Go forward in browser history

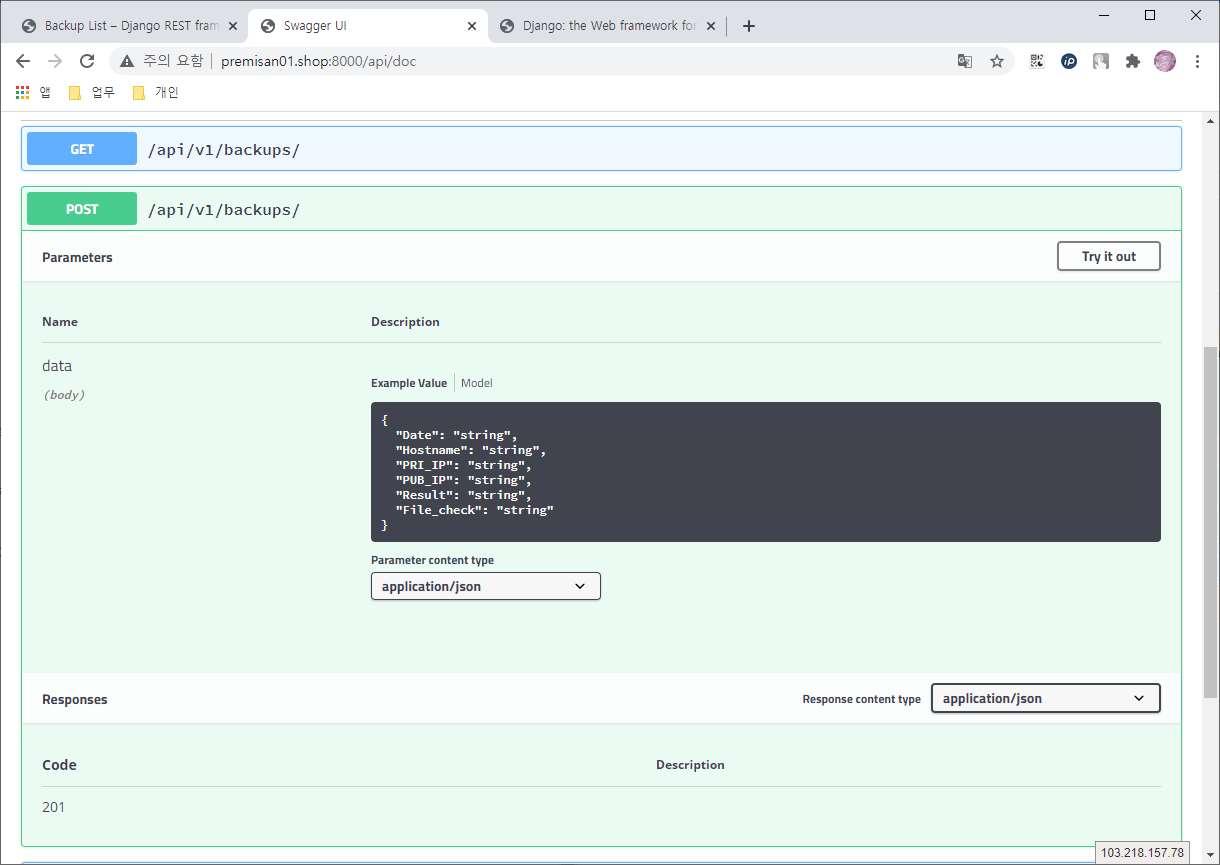[55, 61]
